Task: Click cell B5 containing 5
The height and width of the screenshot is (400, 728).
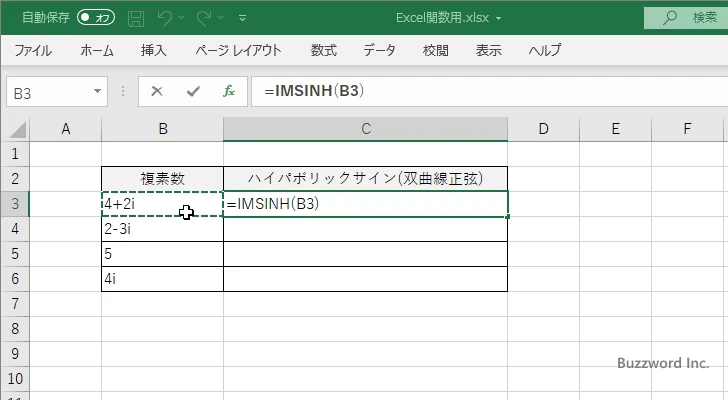Action: pos(162,254)
